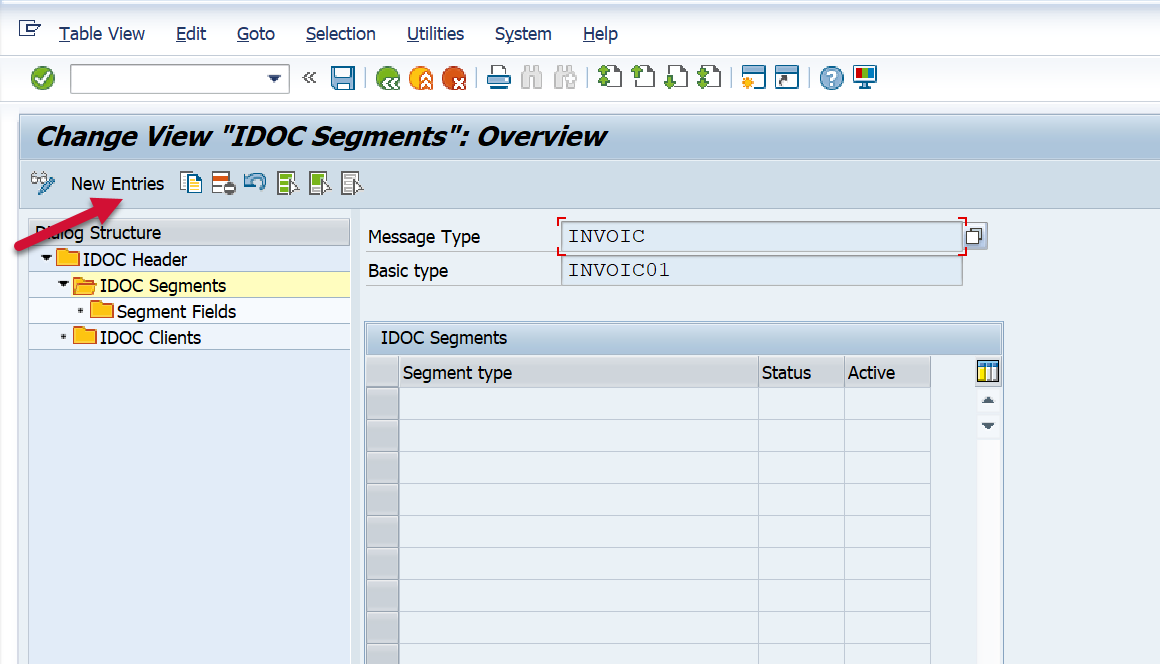Screen dimensions: 1160x664
Task: Select the first row in IDOC Segments table
Action: pos(382,404)
